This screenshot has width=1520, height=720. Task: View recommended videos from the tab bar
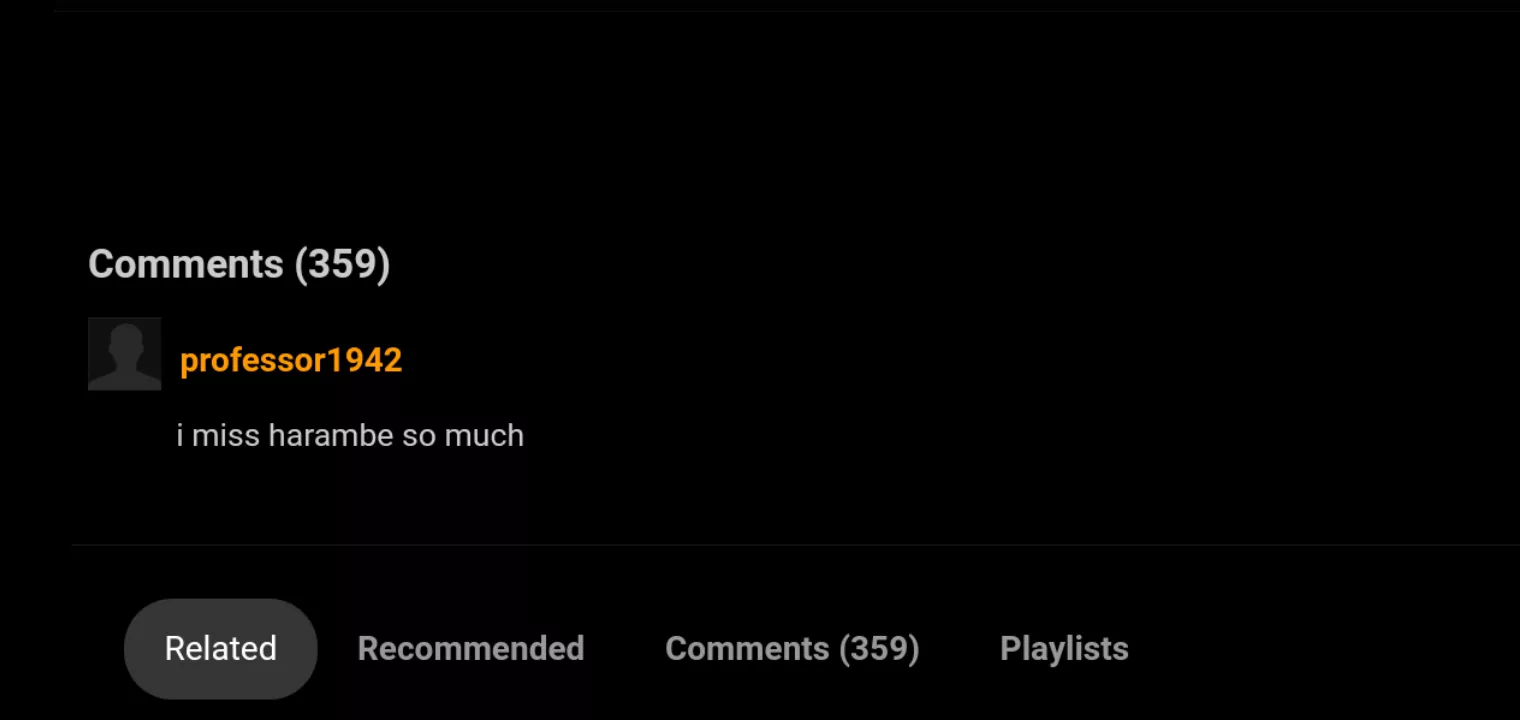tap(471, 649)
